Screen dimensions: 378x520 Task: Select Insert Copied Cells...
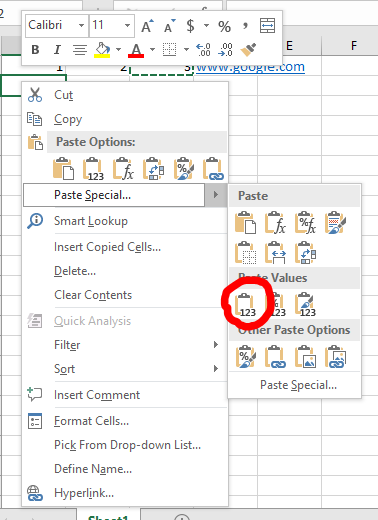[107, 247]
